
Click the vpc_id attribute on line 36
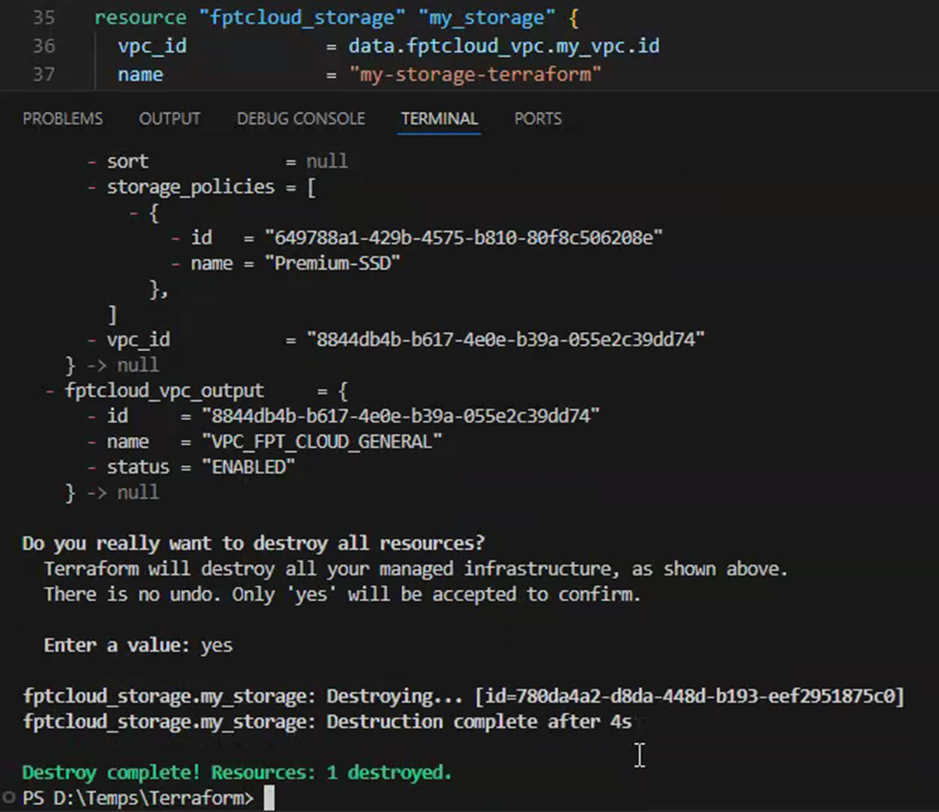coord(151,46)
